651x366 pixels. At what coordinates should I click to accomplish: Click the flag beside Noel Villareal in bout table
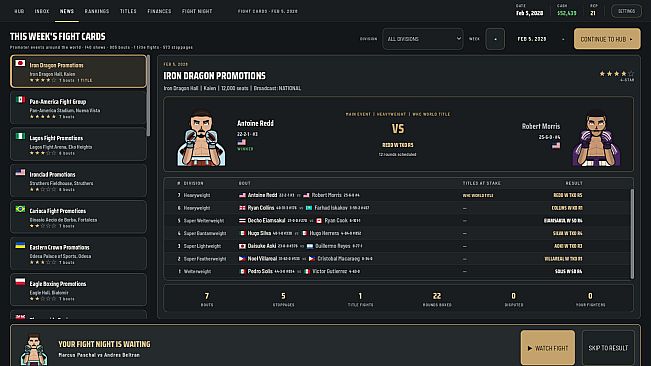pyautogui.click(x=242, y=259)
